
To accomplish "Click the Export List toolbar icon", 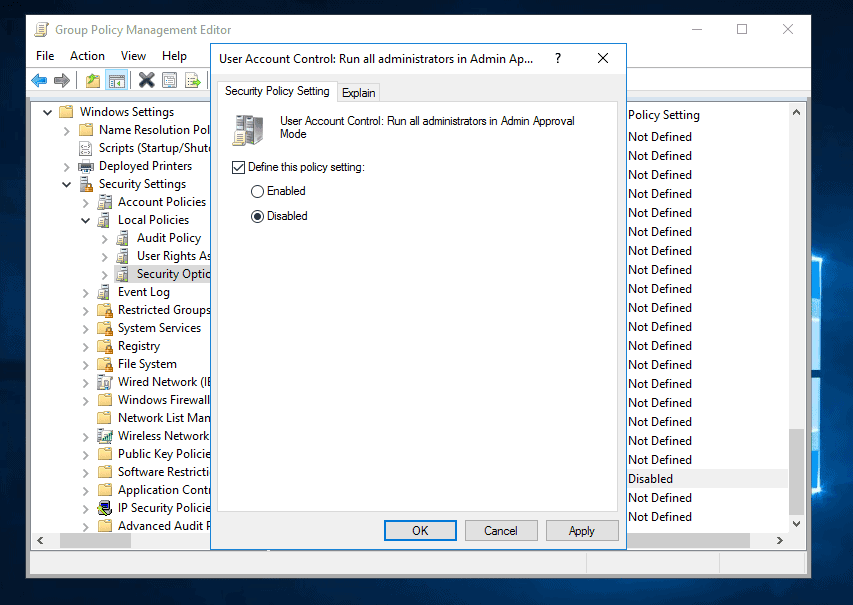I will point(192,80).
